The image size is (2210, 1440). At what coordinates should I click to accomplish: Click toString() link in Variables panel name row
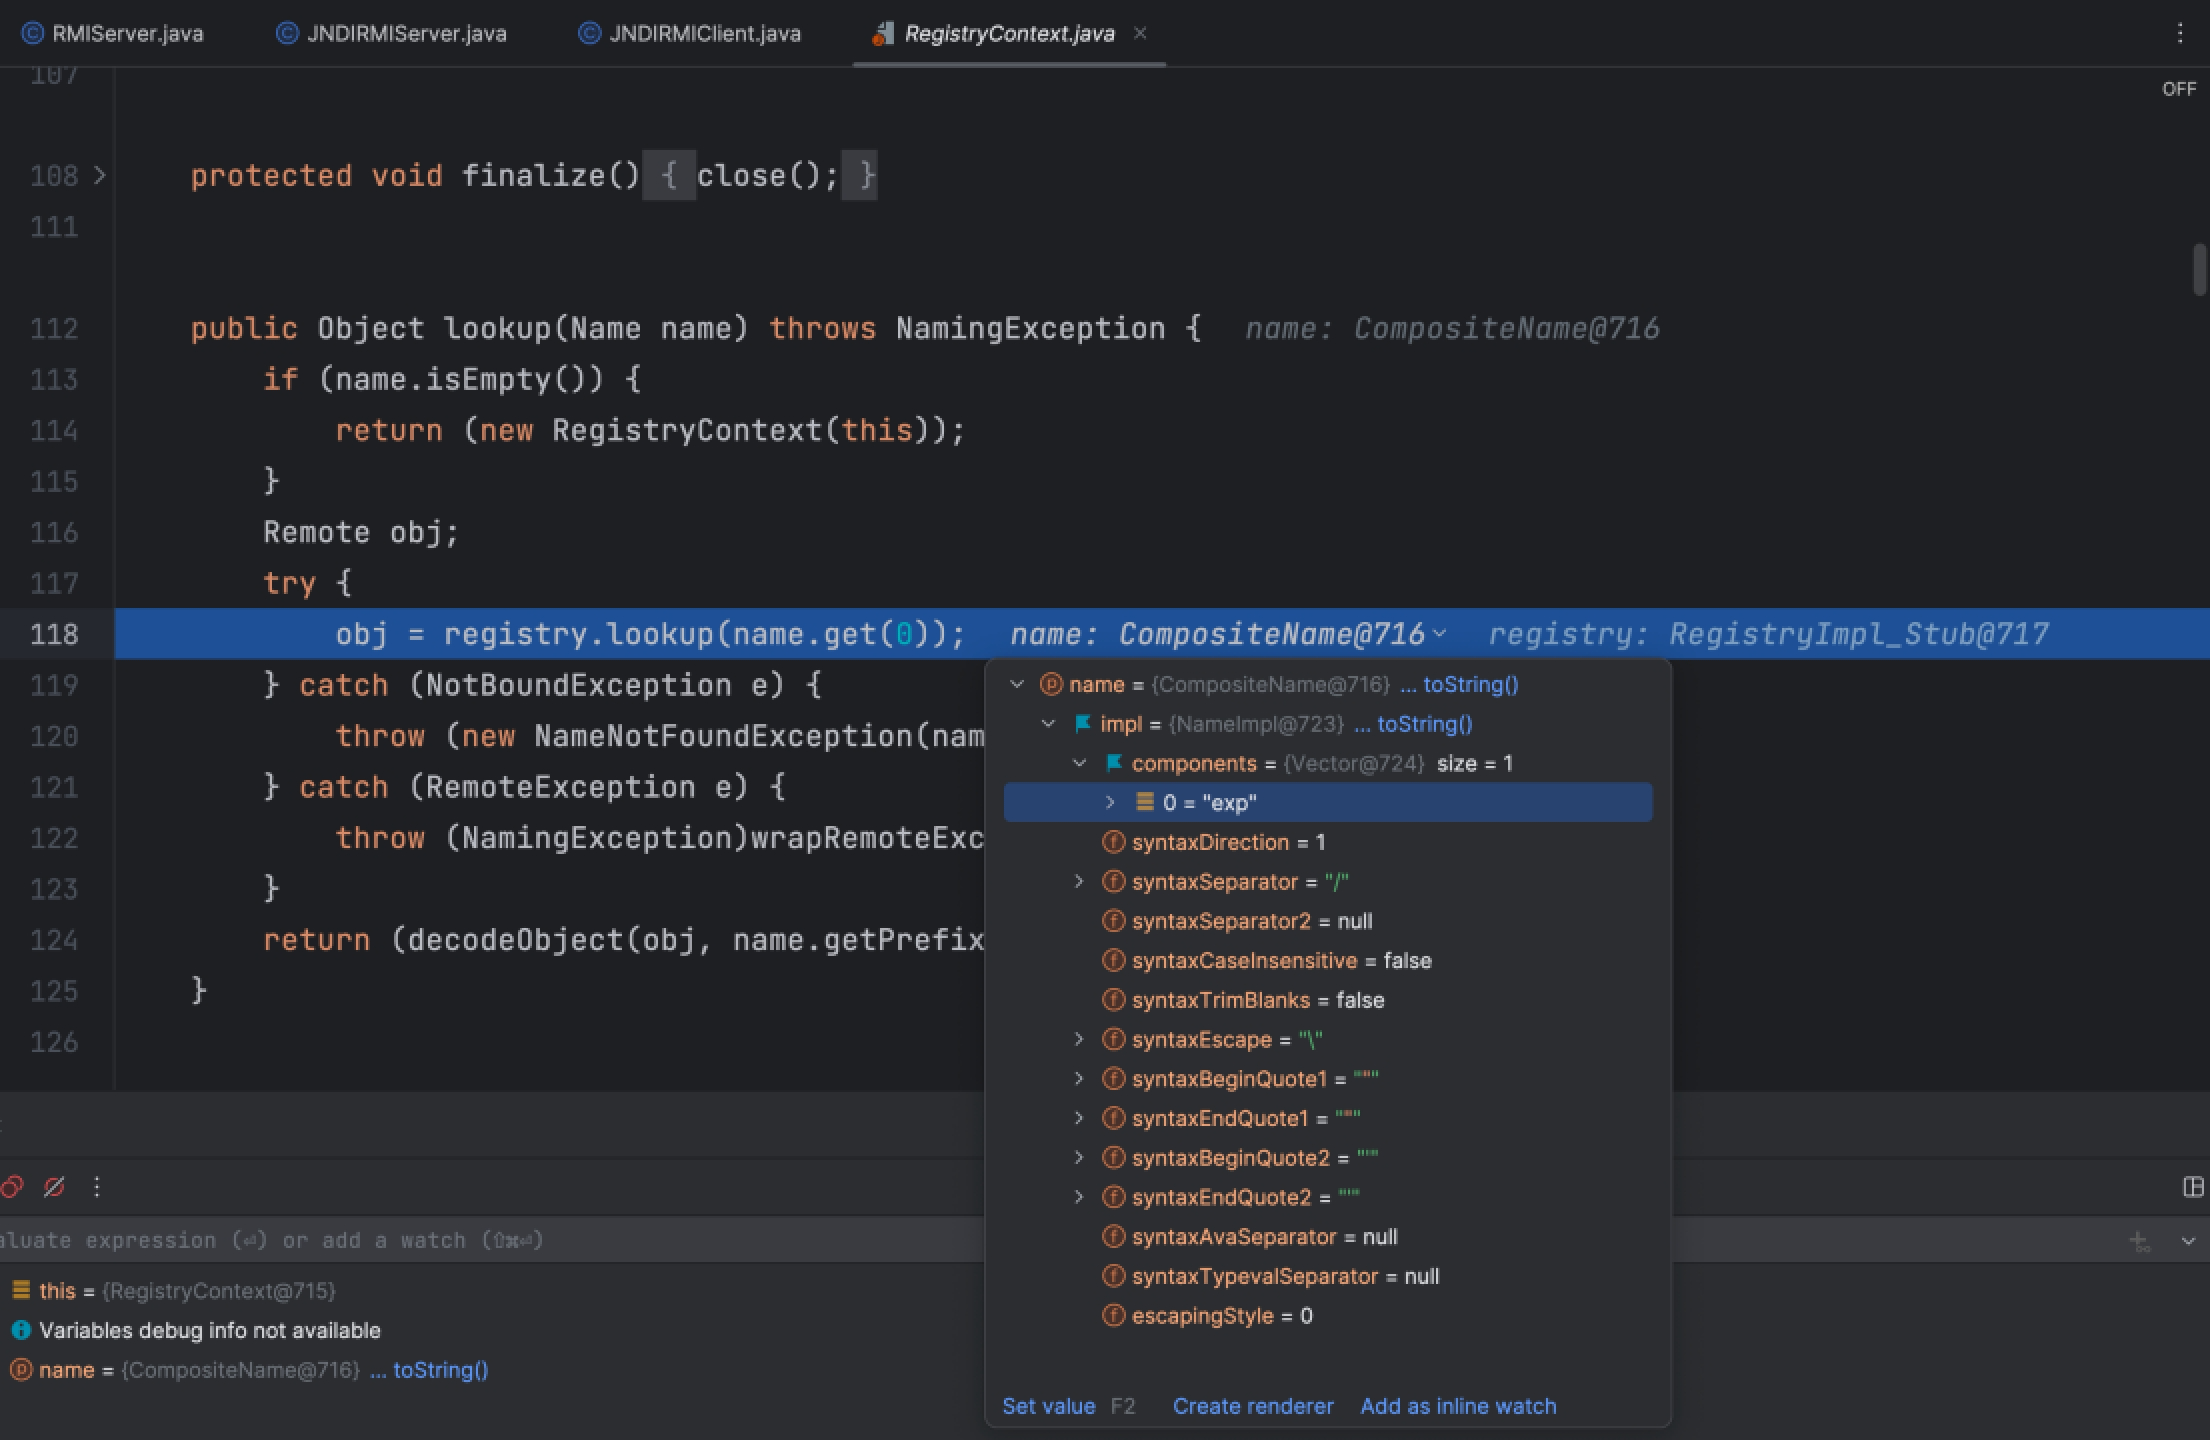click(x=440, y=1370)
